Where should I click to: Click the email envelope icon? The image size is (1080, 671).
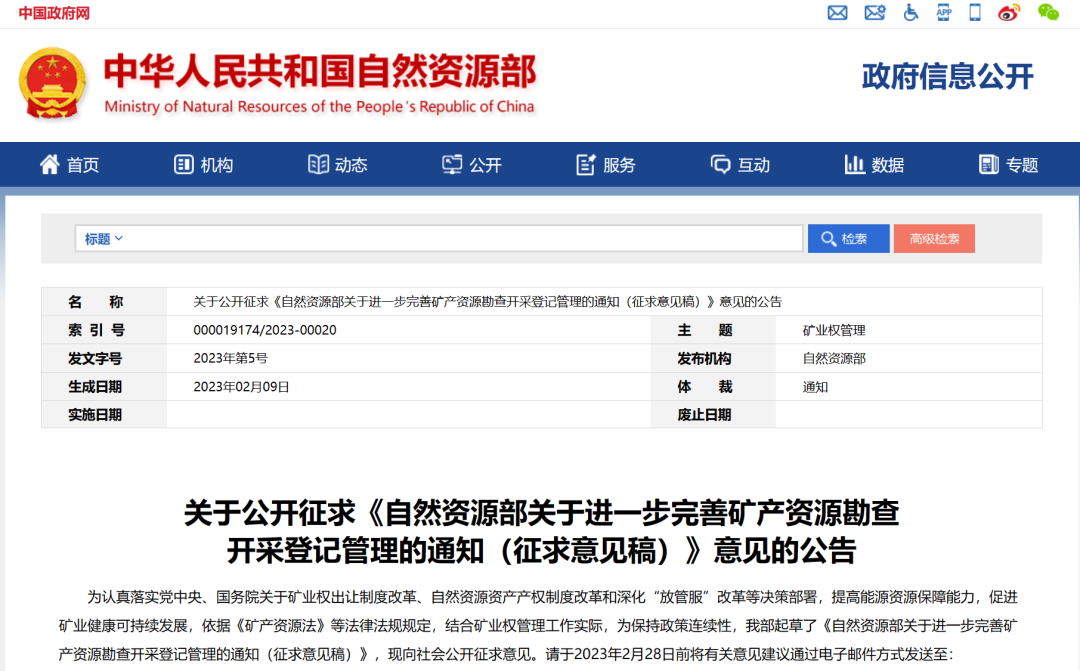coord(838,13)
